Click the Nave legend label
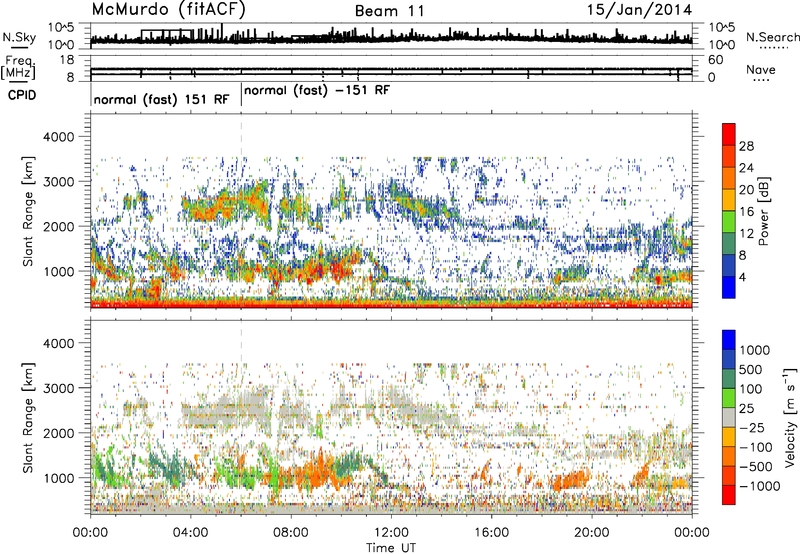Image resolution: width=800 pixels, height=554 pixels. pos(761,69)
